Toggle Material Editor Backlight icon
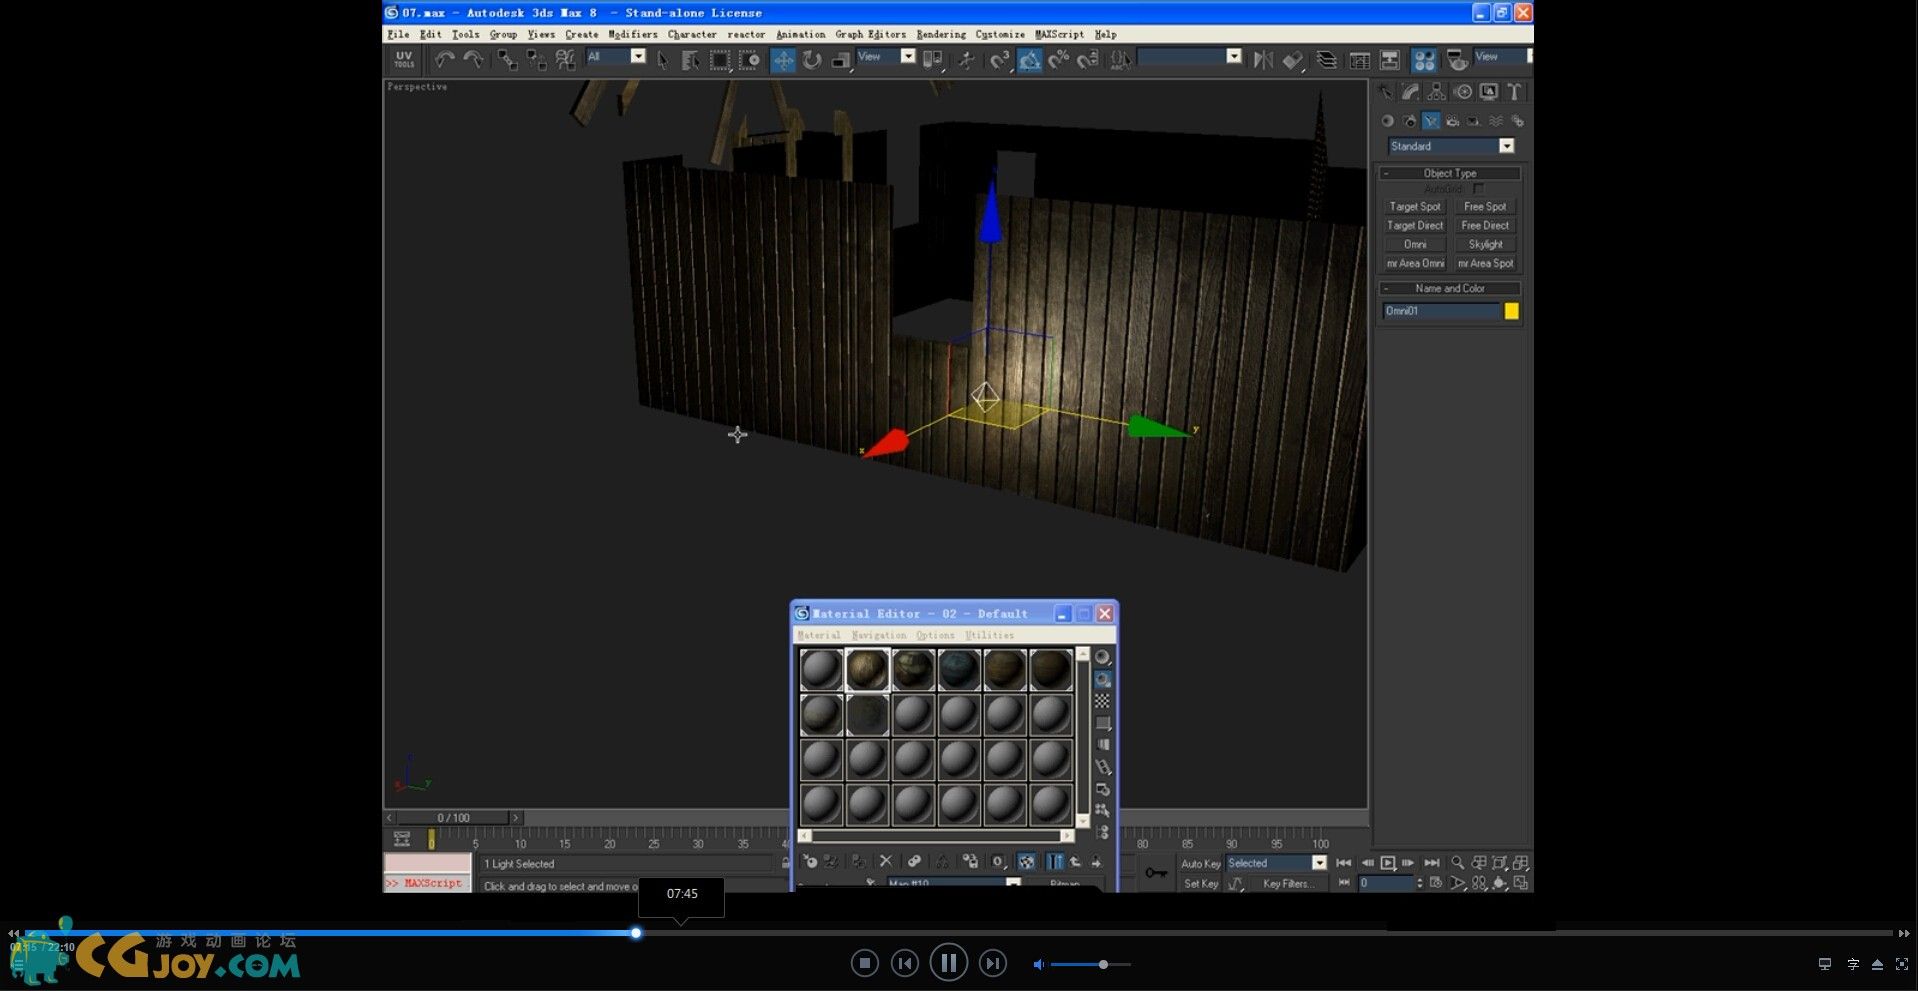The height and width of the screenshot is (991, 1918). coord(1102,679)
